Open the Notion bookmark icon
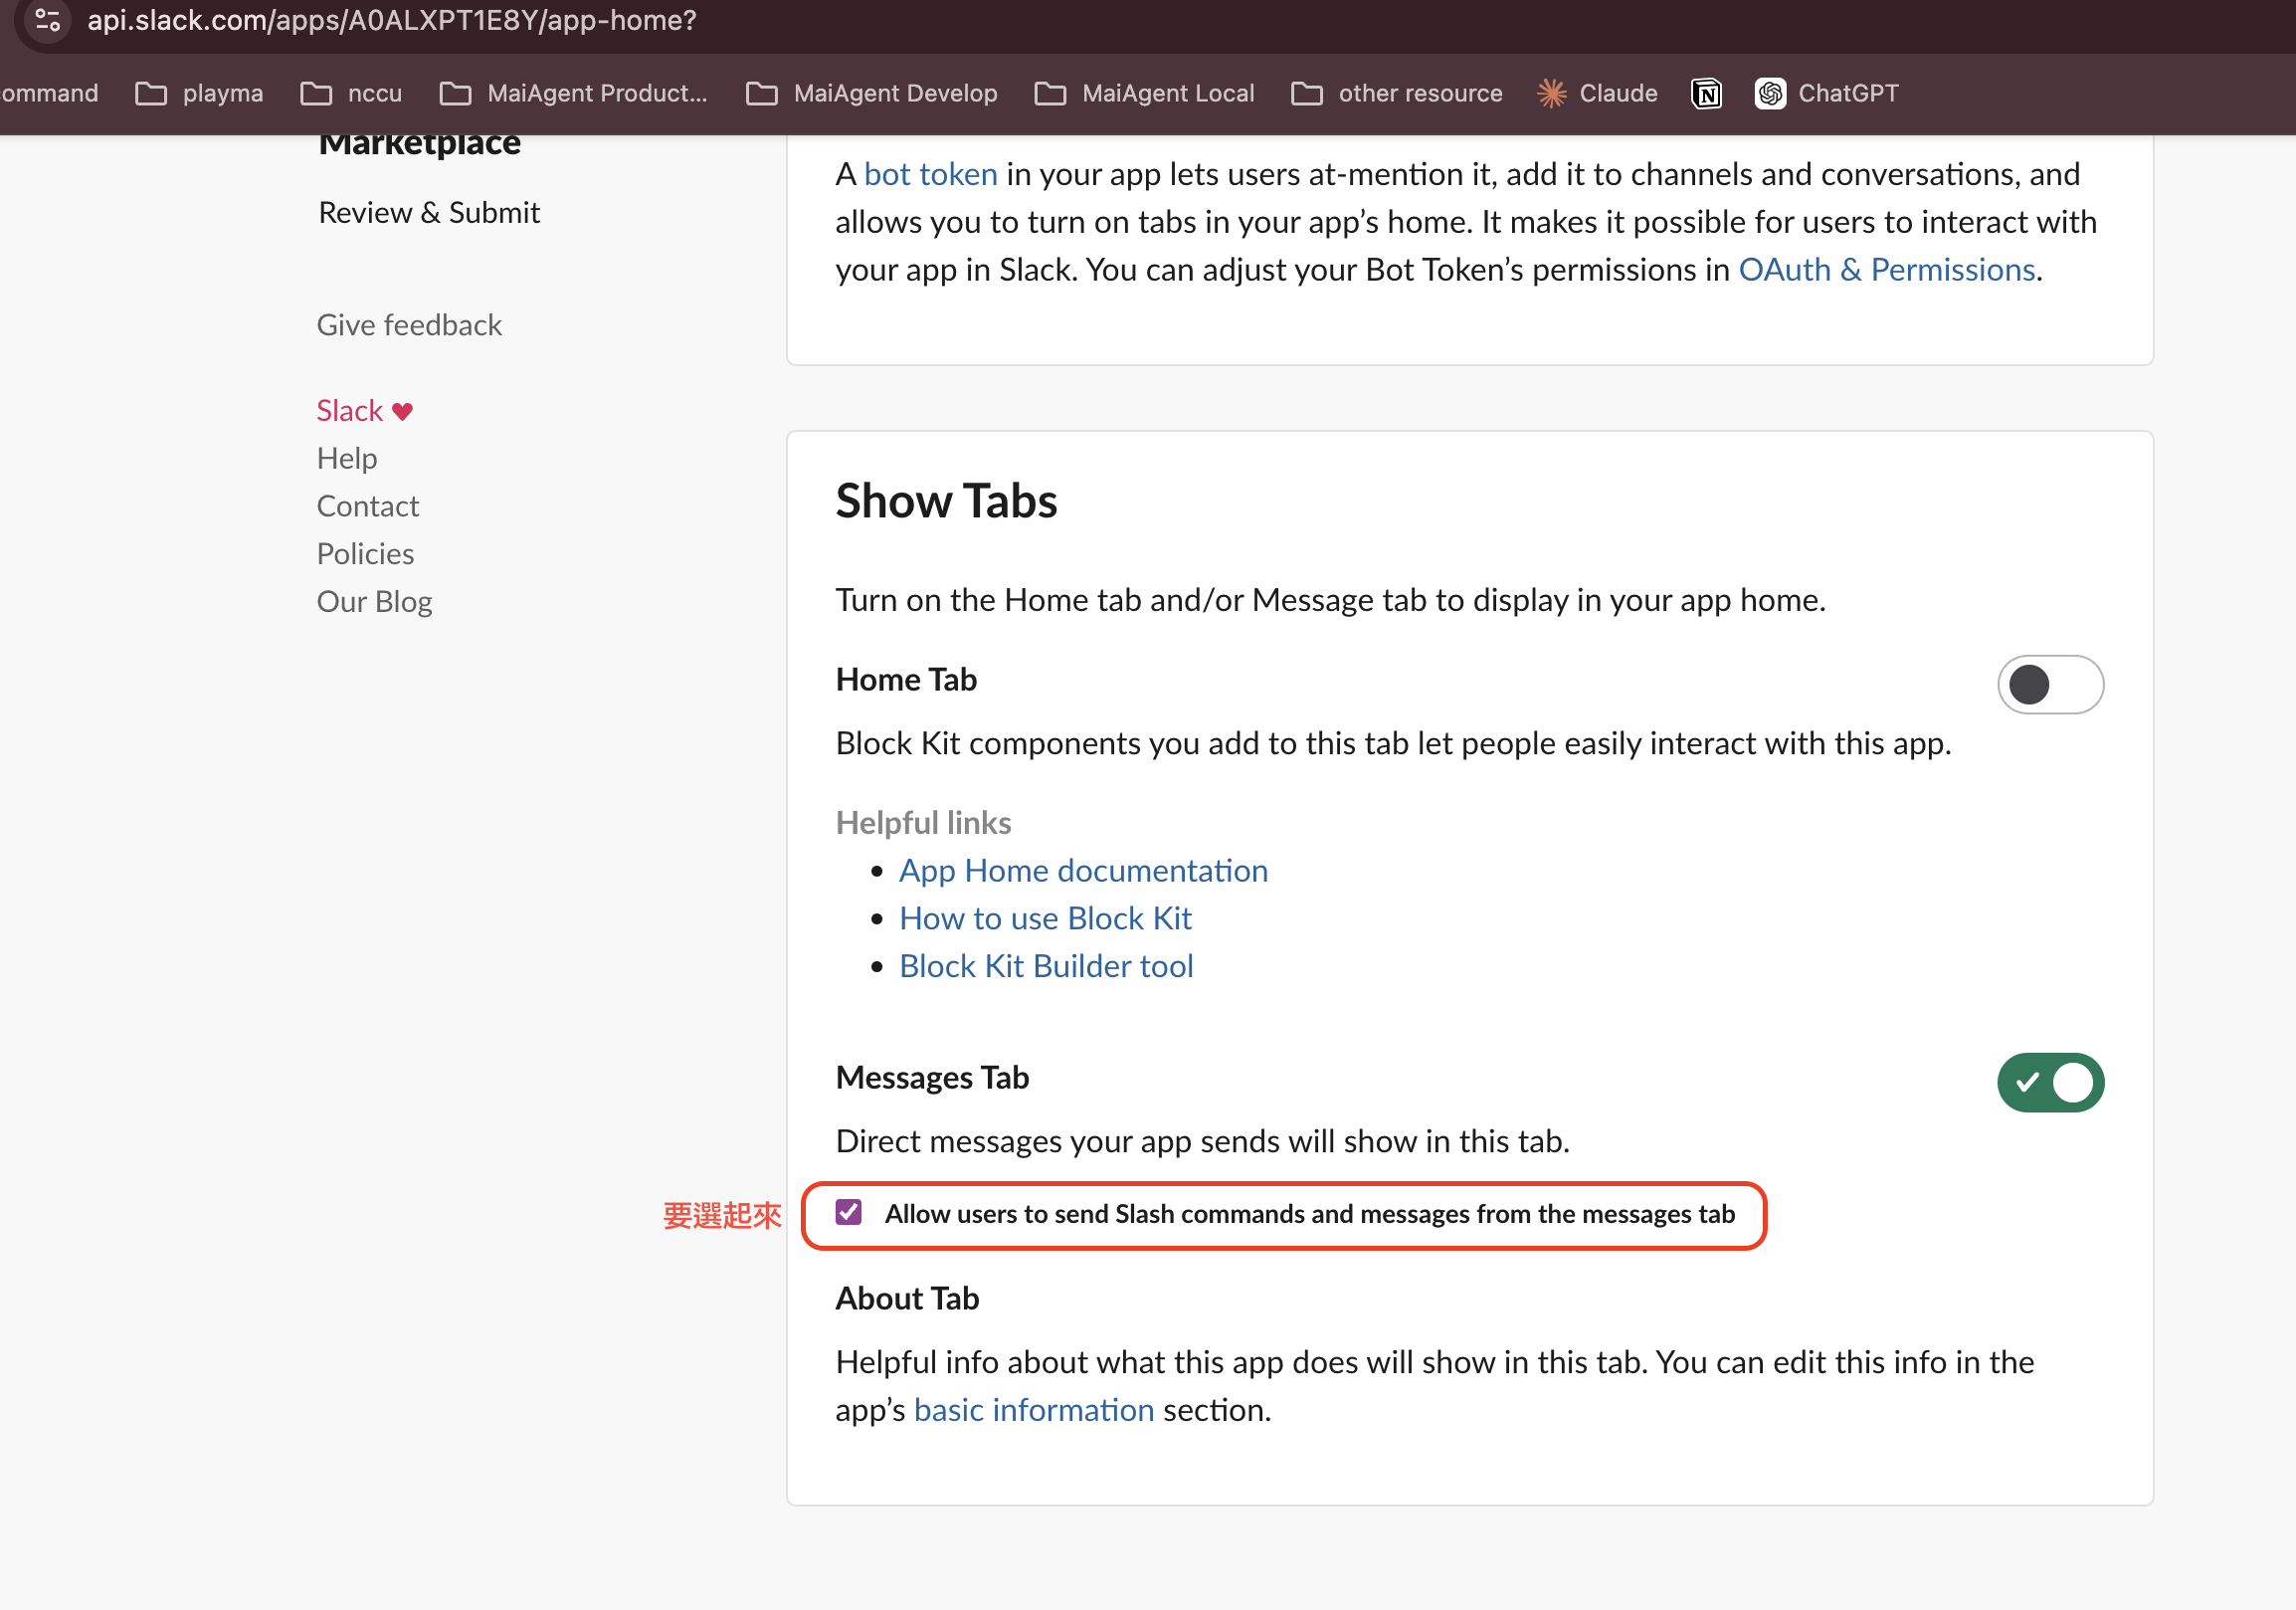The image size is (2296, 1610). click(x=1705, y=93)
